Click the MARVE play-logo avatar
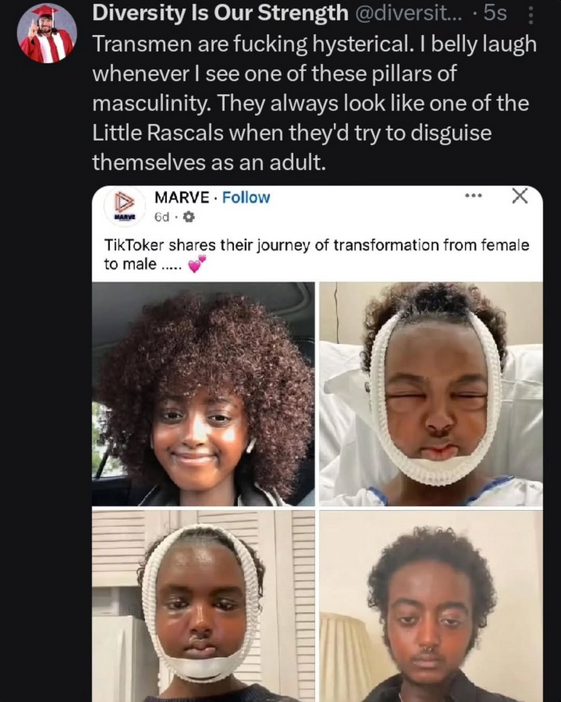The image size is (561, 702). [125, 206]
